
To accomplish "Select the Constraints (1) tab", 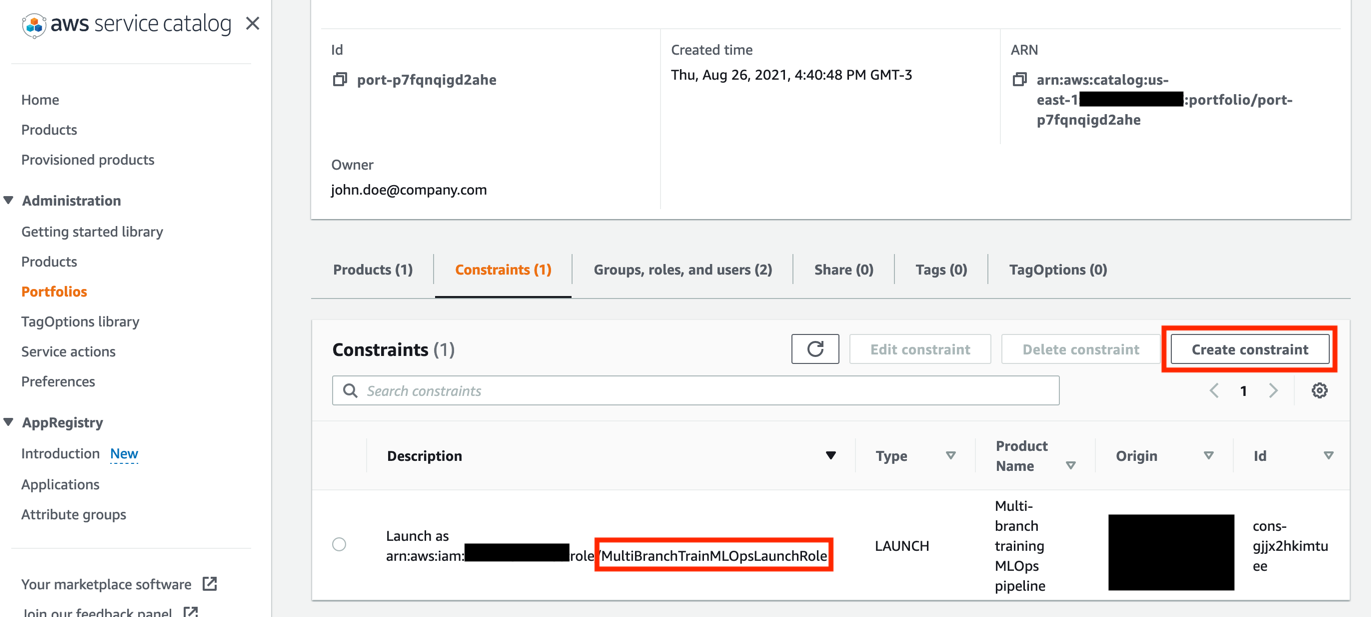I will [503, 270].
